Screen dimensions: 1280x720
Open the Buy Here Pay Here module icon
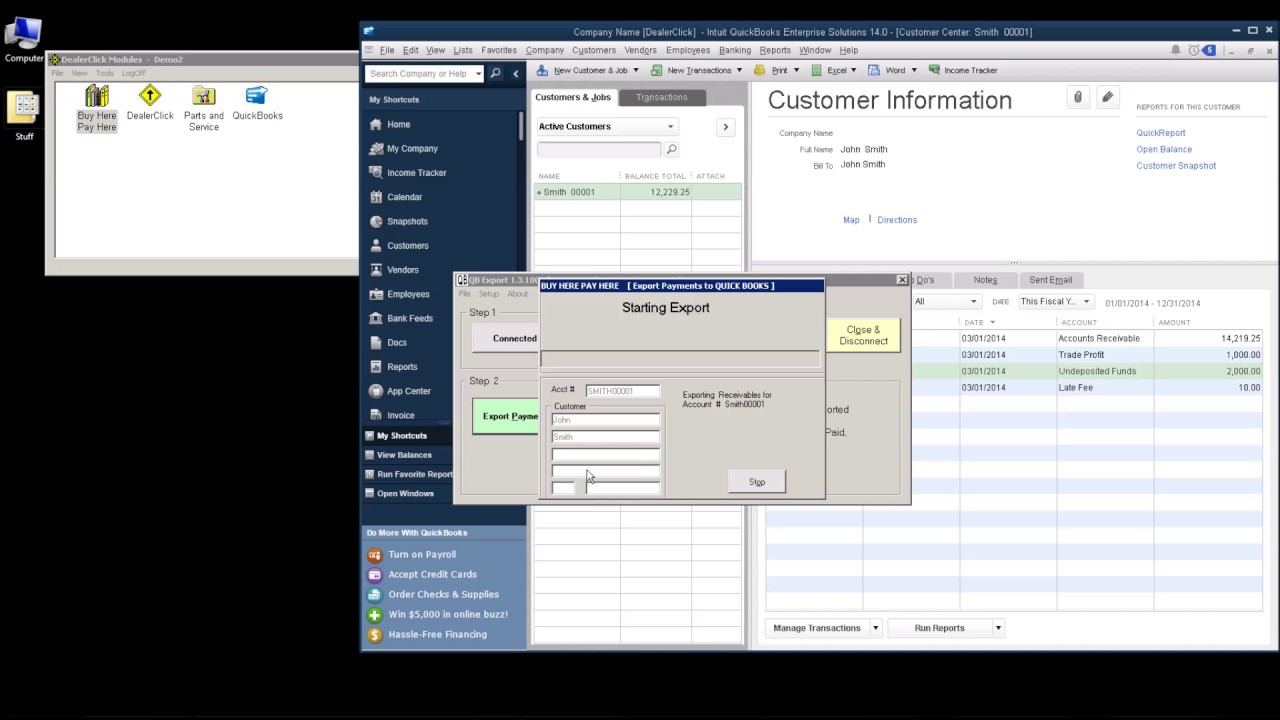(97, 108)
